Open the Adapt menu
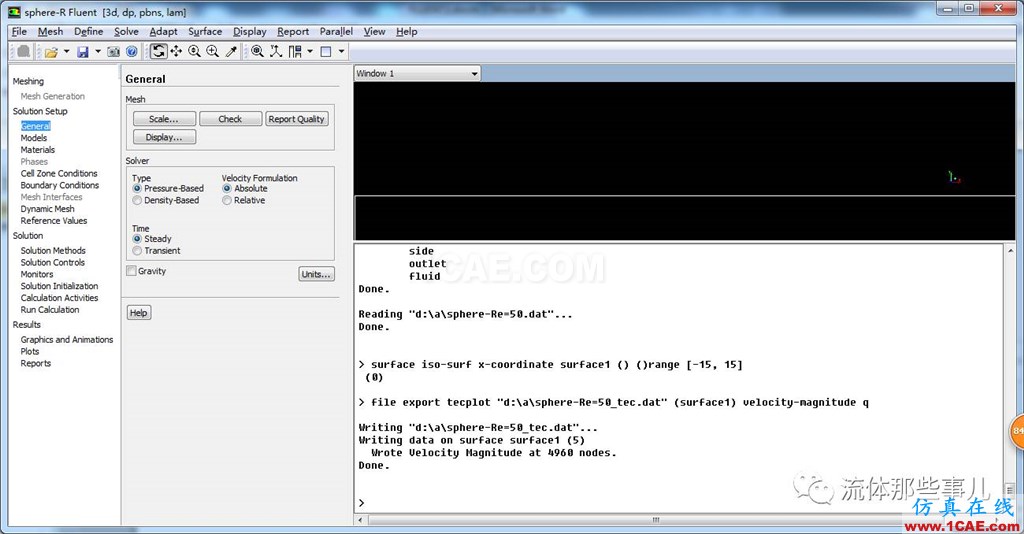The width and height of the screenshot is (1024, 534). click(x=163, y=31)
